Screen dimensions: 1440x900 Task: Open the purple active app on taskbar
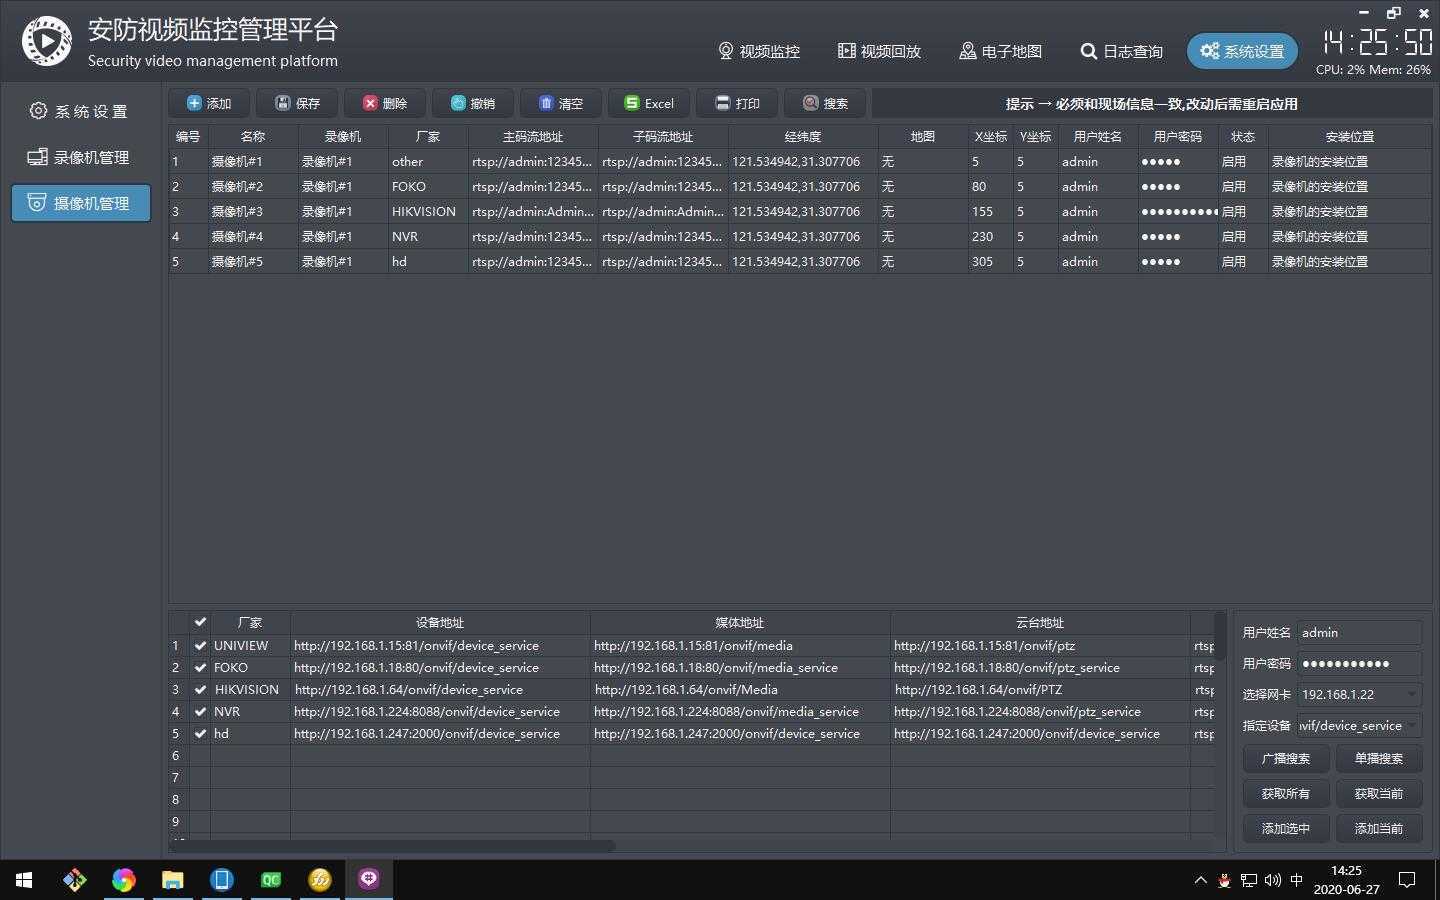point(369,880)
